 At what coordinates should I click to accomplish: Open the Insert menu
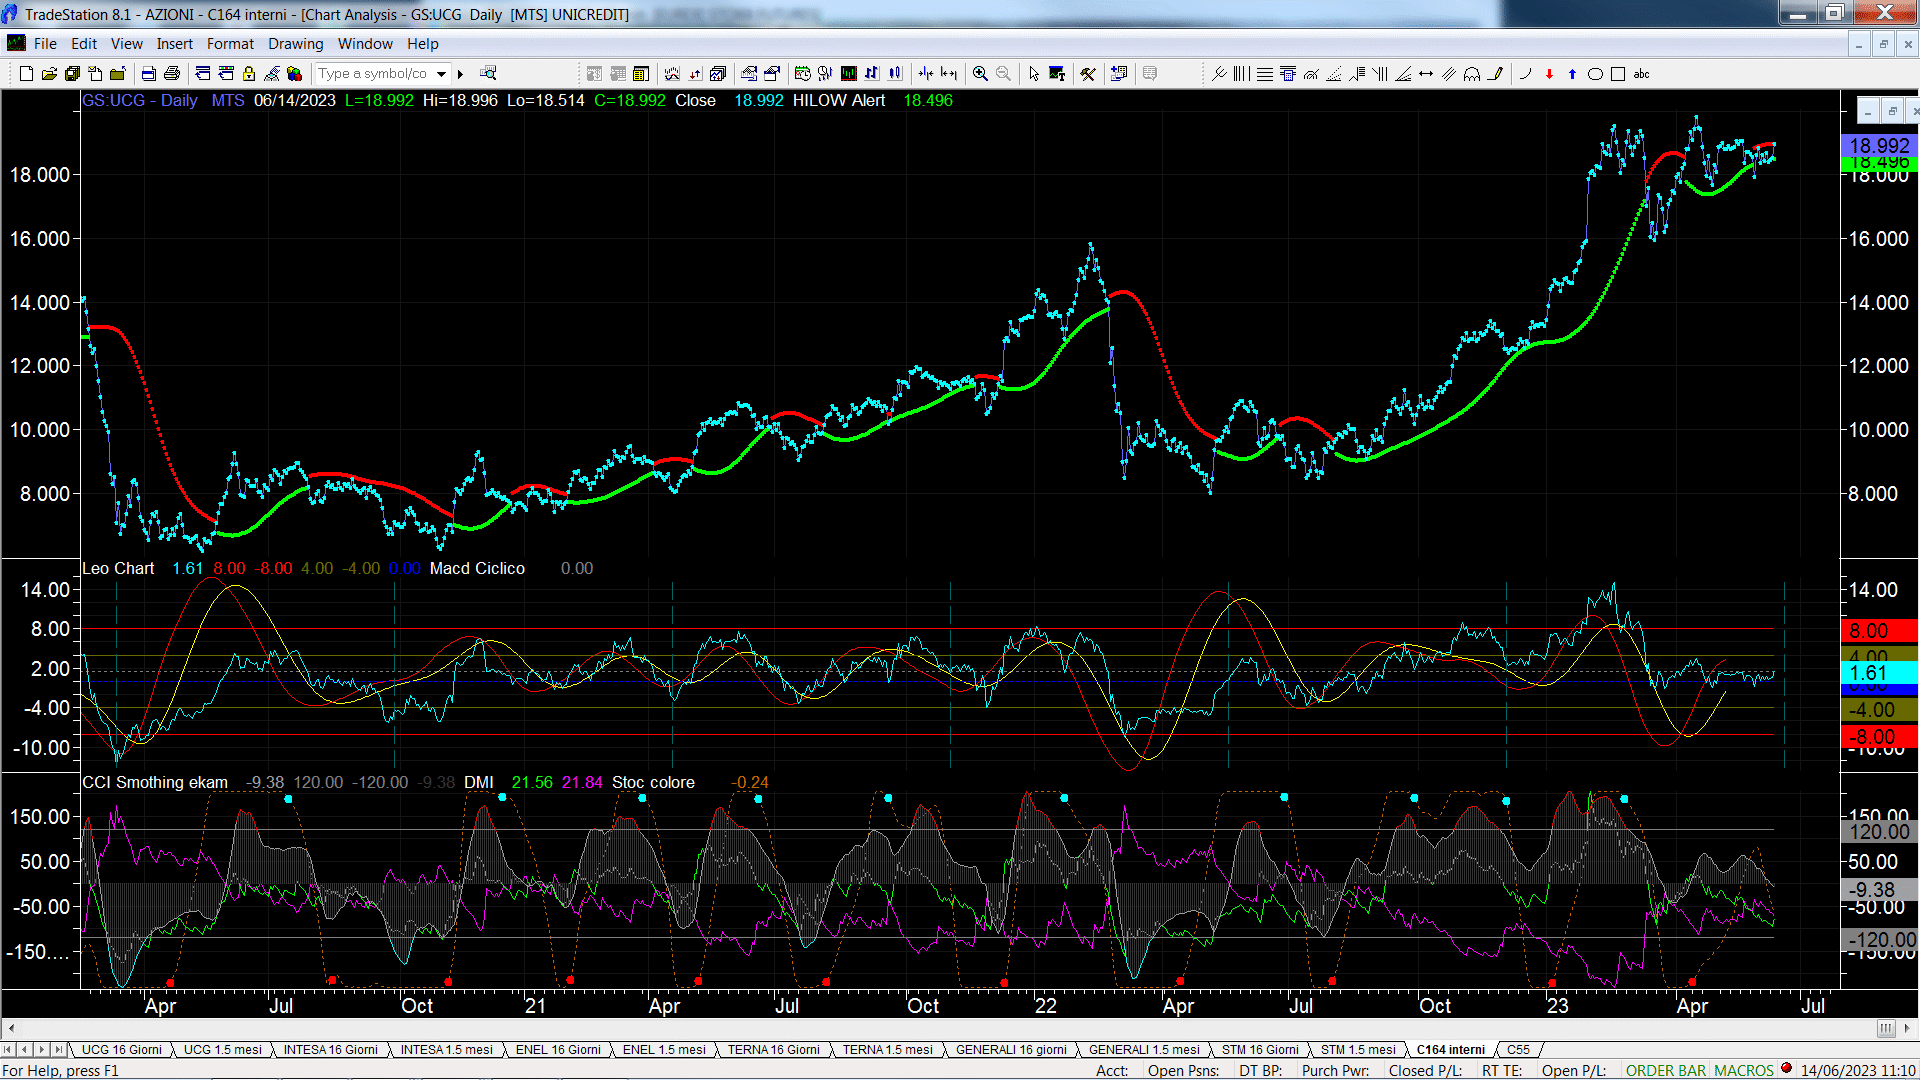[x=175, y=44]
